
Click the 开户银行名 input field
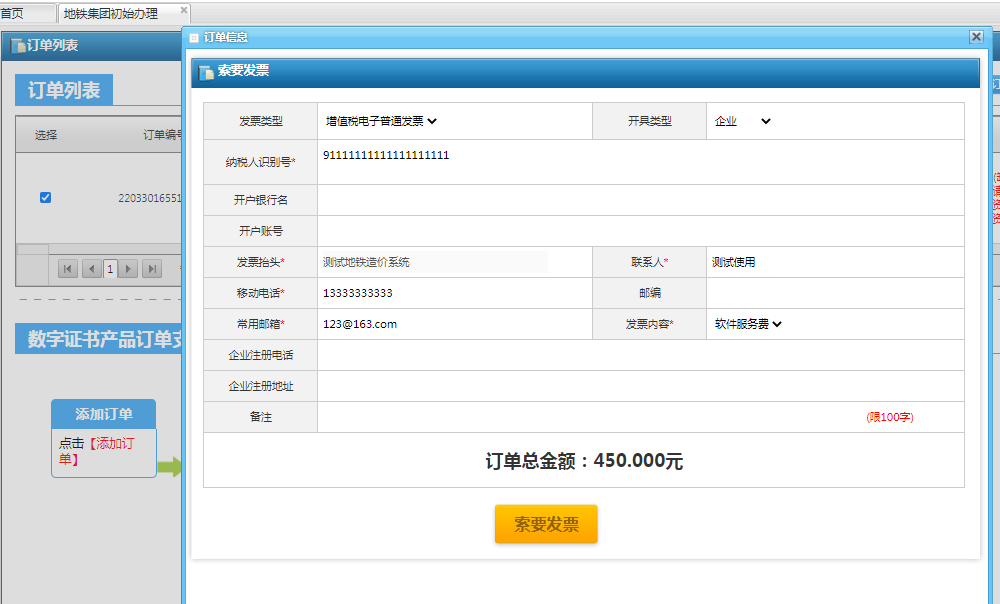[640, 200]
